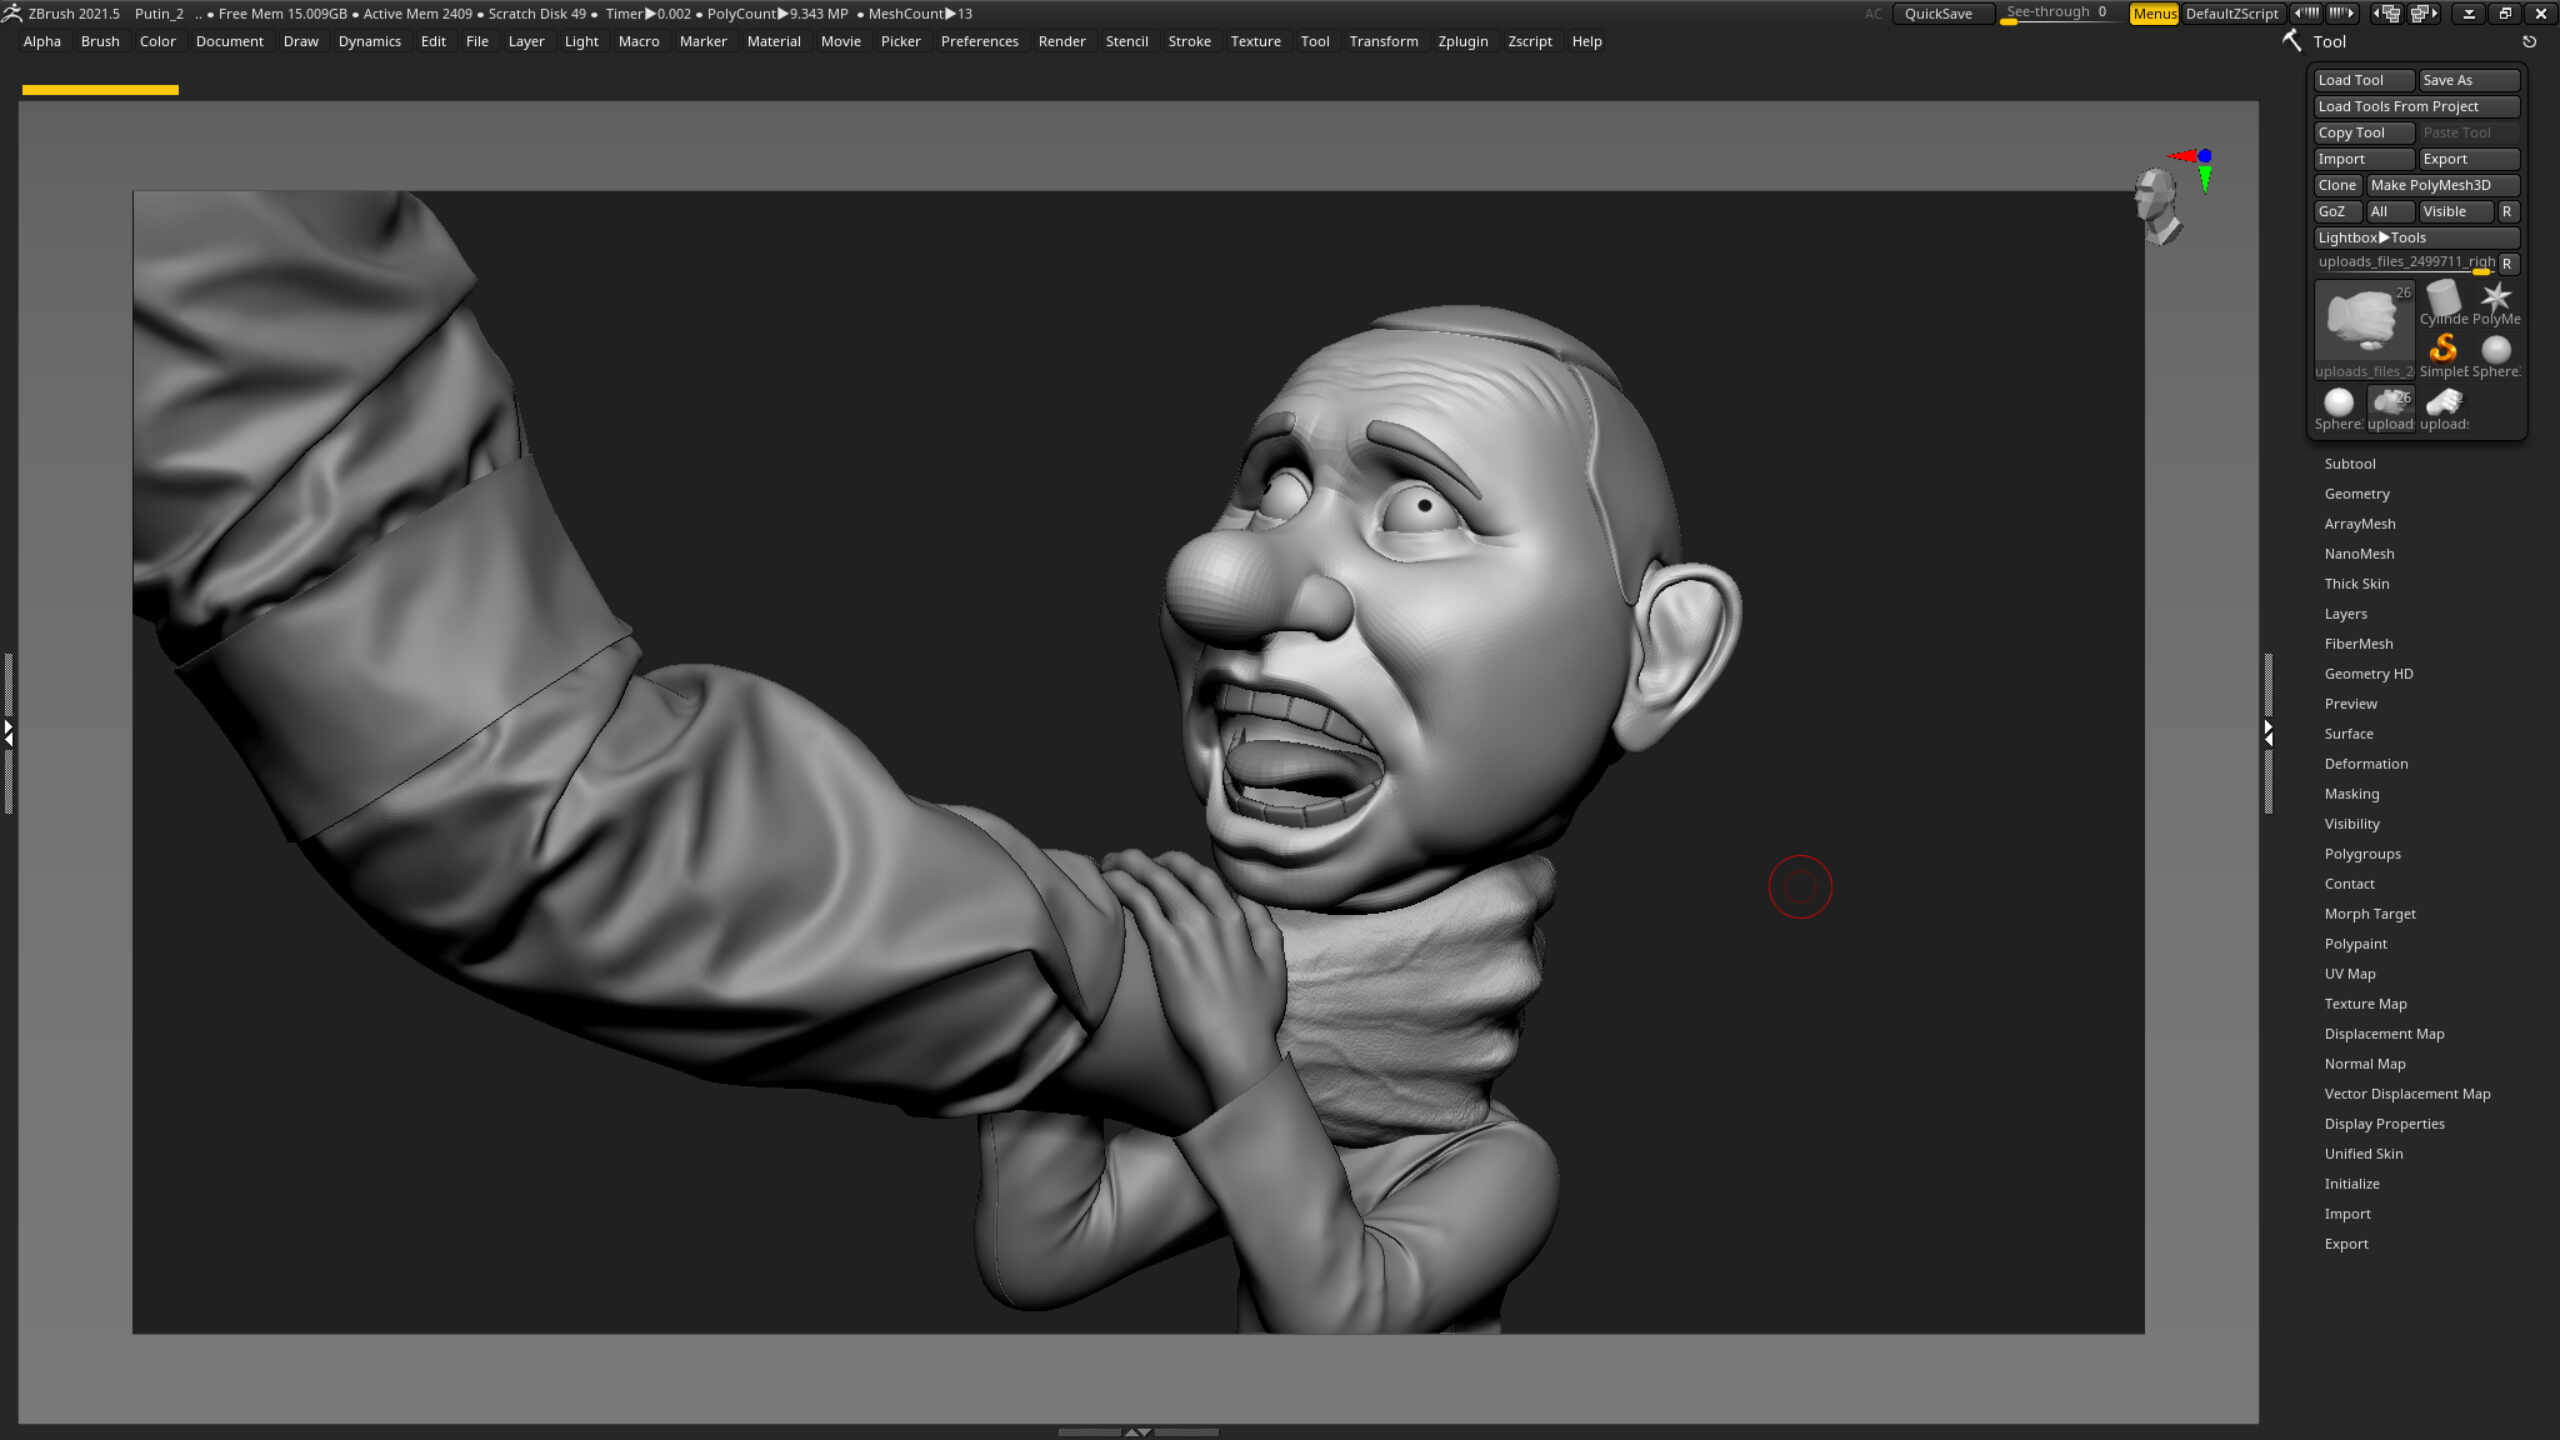Click the Tool palette dock/restore icon
The image size is (2560, 1440).
2529,42
